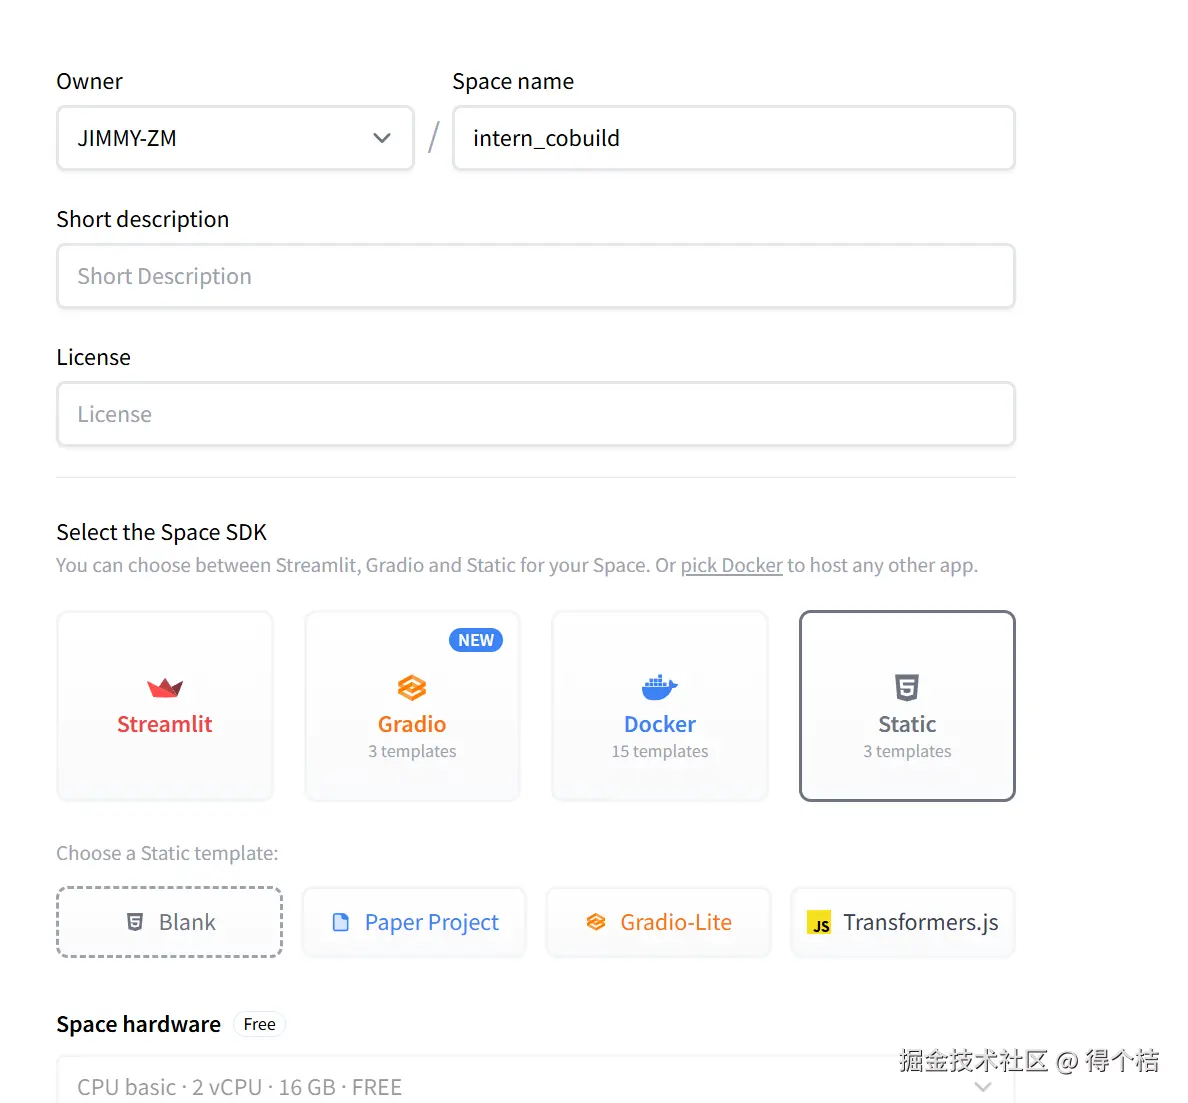
Task: Click the Streamlit crown logo icon
Action: [x=164, y=687]
